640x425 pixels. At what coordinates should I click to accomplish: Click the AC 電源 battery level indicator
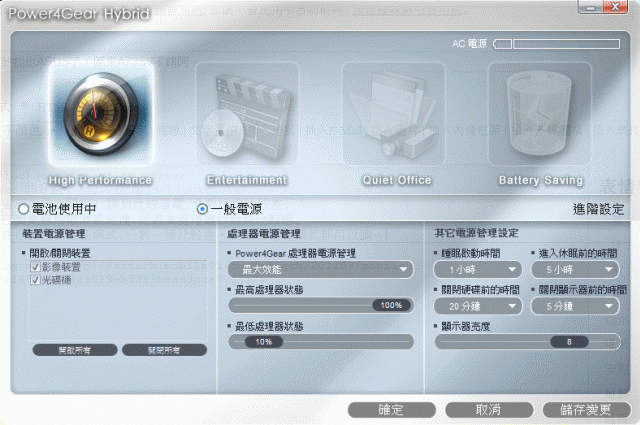[x=557, y=44]
